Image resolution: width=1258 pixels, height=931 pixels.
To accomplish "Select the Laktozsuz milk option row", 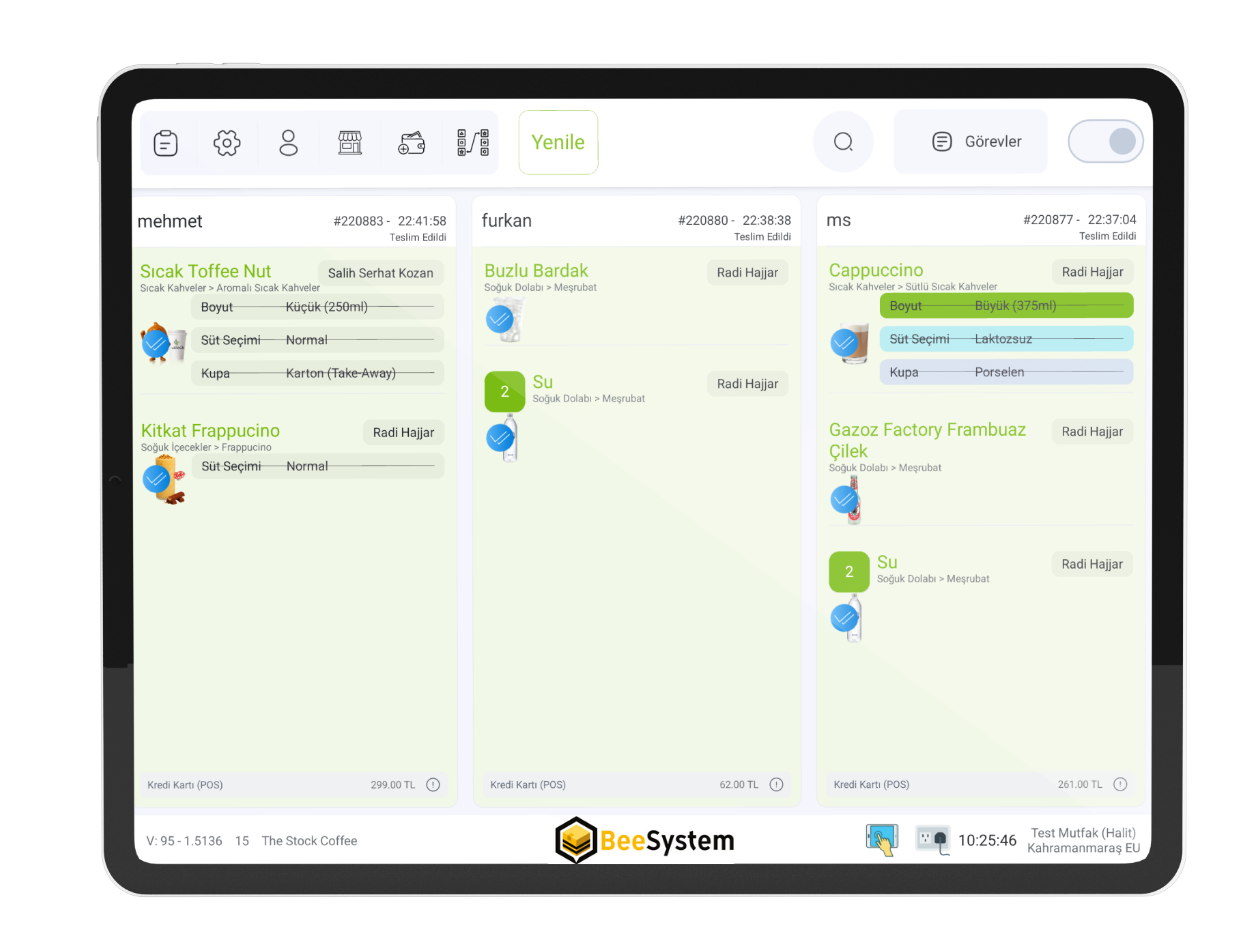I will 1006,339.
